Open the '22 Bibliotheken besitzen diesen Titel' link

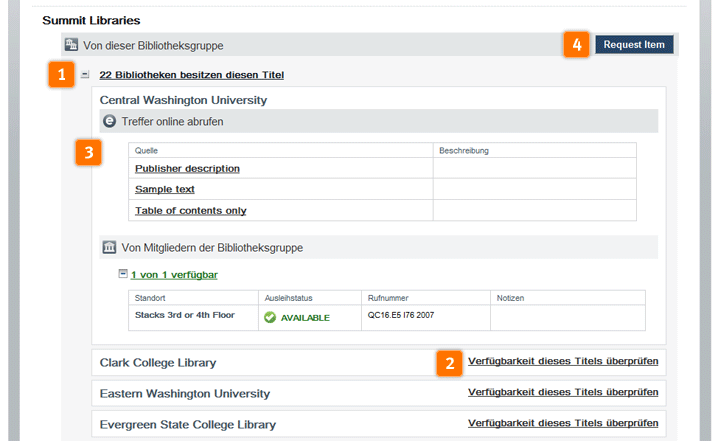coord(192,75)
